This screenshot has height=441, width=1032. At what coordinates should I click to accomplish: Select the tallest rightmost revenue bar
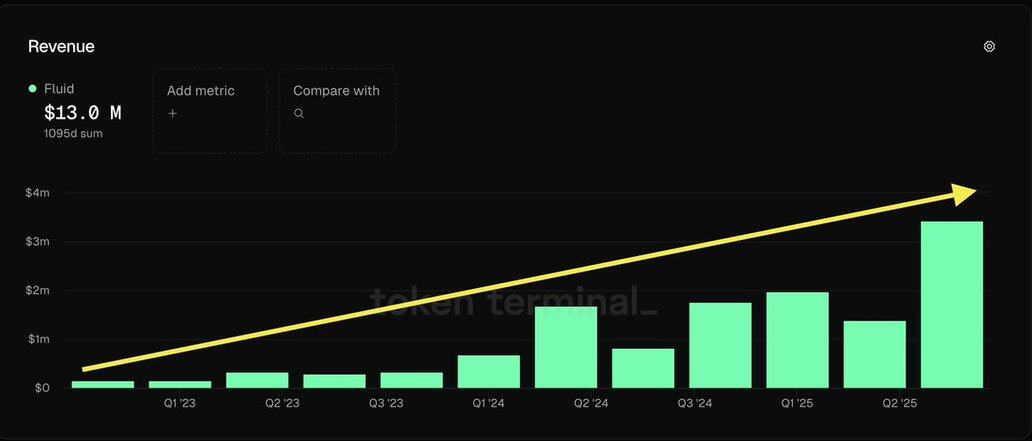[x=951, y=304]
